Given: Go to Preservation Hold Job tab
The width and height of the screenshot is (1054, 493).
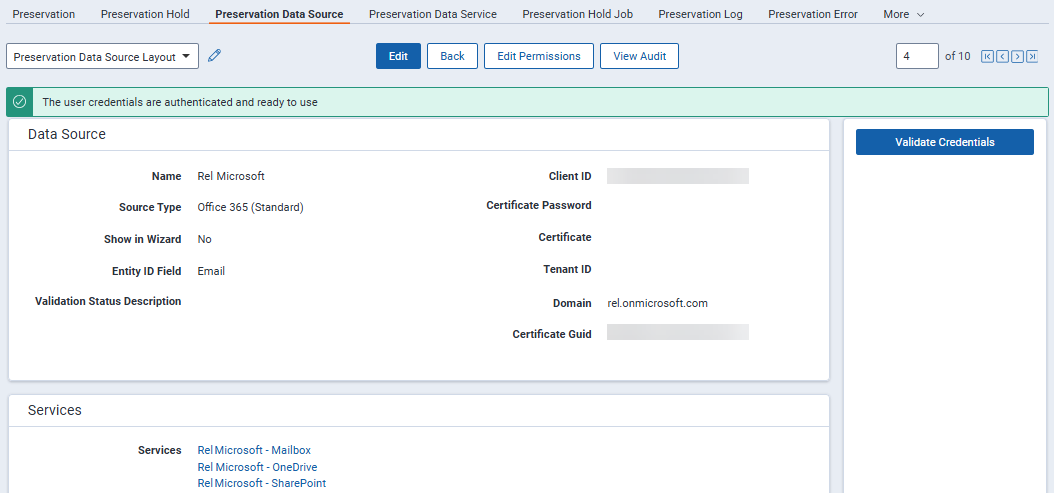Looking at the screenshot, I should pos(577,14).
